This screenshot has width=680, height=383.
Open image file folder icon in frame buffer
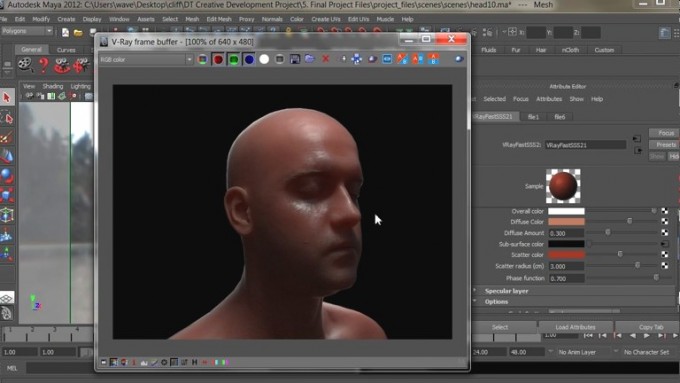coord(310,59)
